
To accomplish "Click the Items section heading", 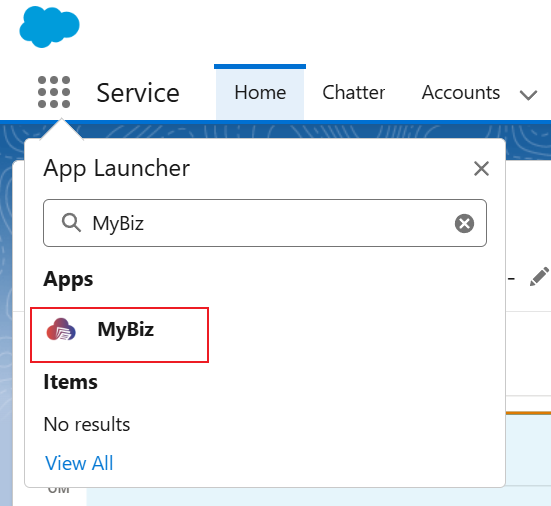I will point(70,382).
